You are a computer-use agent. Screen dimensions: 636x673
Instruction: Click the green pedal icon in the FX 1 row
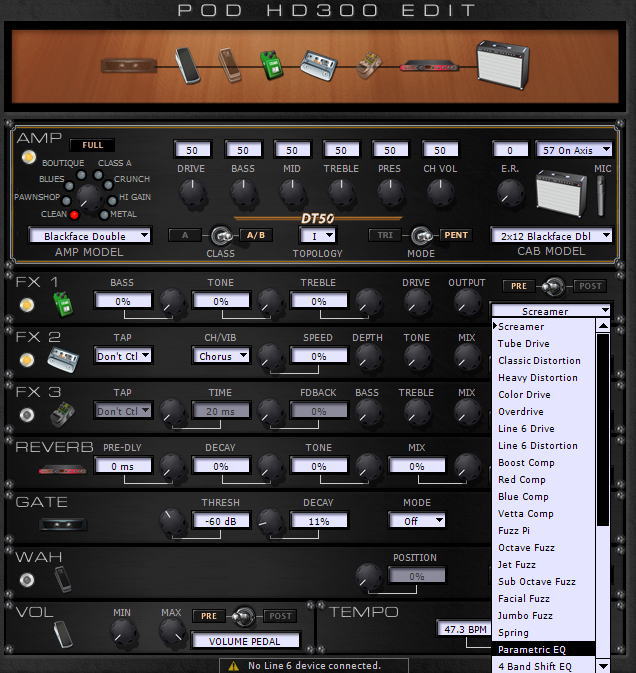click(x=63, y=304)
